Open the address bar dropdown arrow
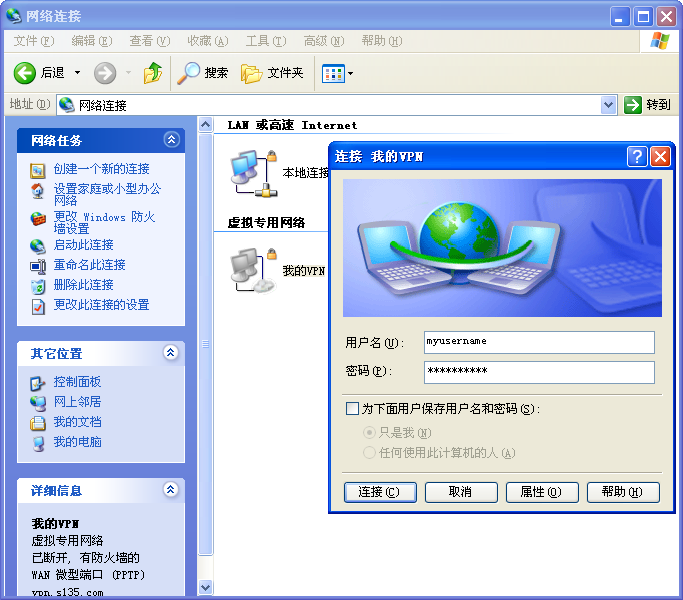The image size is (683, 600). [609, 105]
